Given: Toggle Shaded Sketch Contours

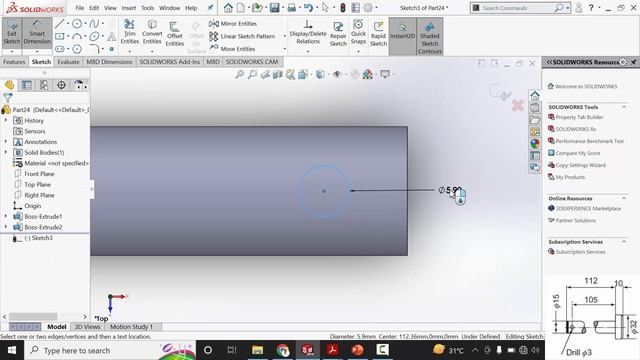Looking at the screenshot, I should coord(429,37).
